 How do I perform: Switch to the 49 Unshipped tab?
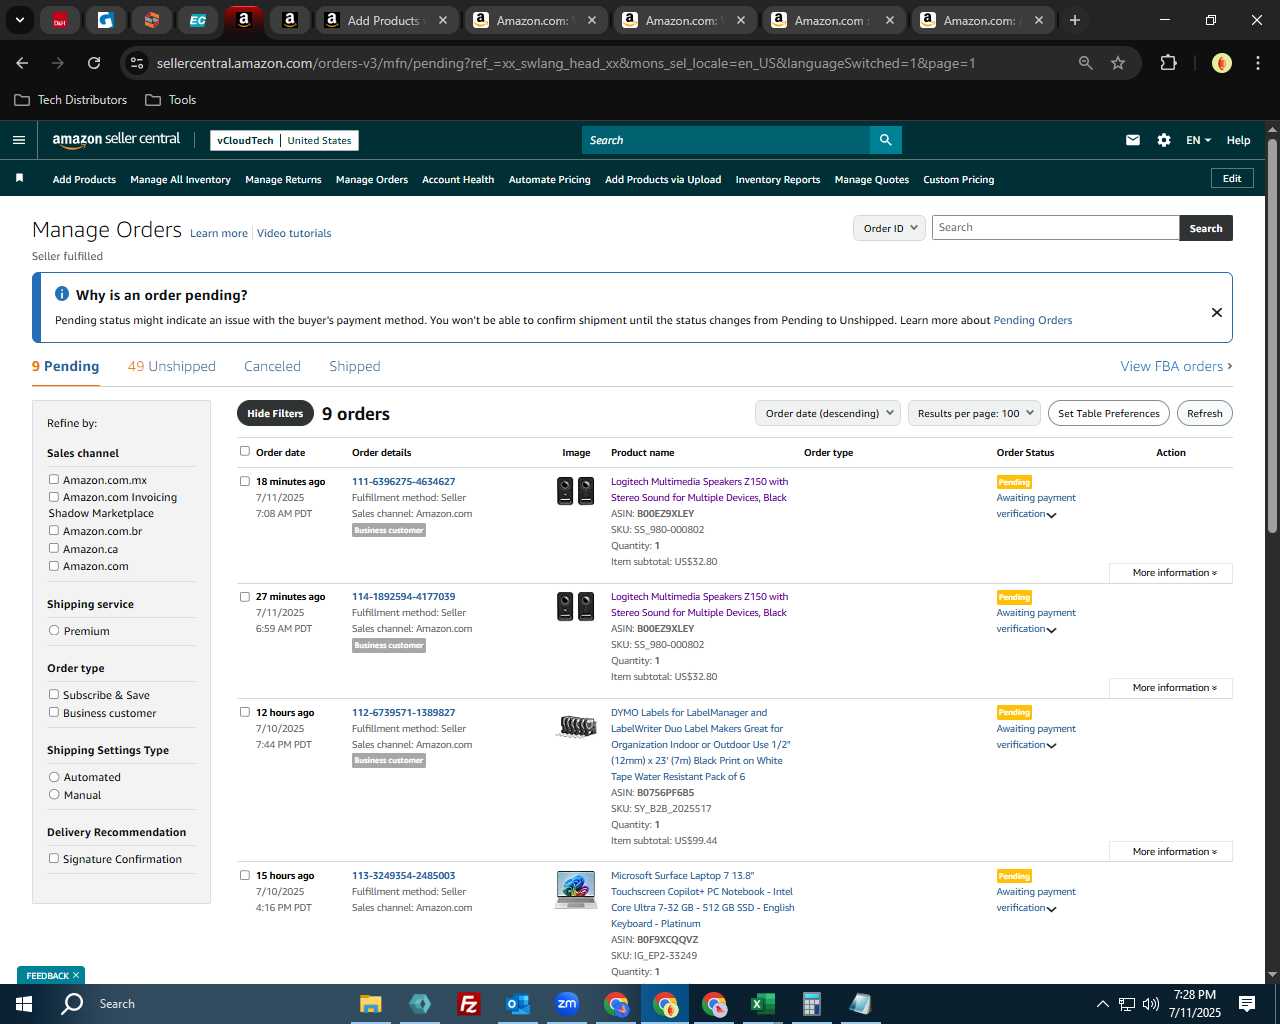coord(171,366)
